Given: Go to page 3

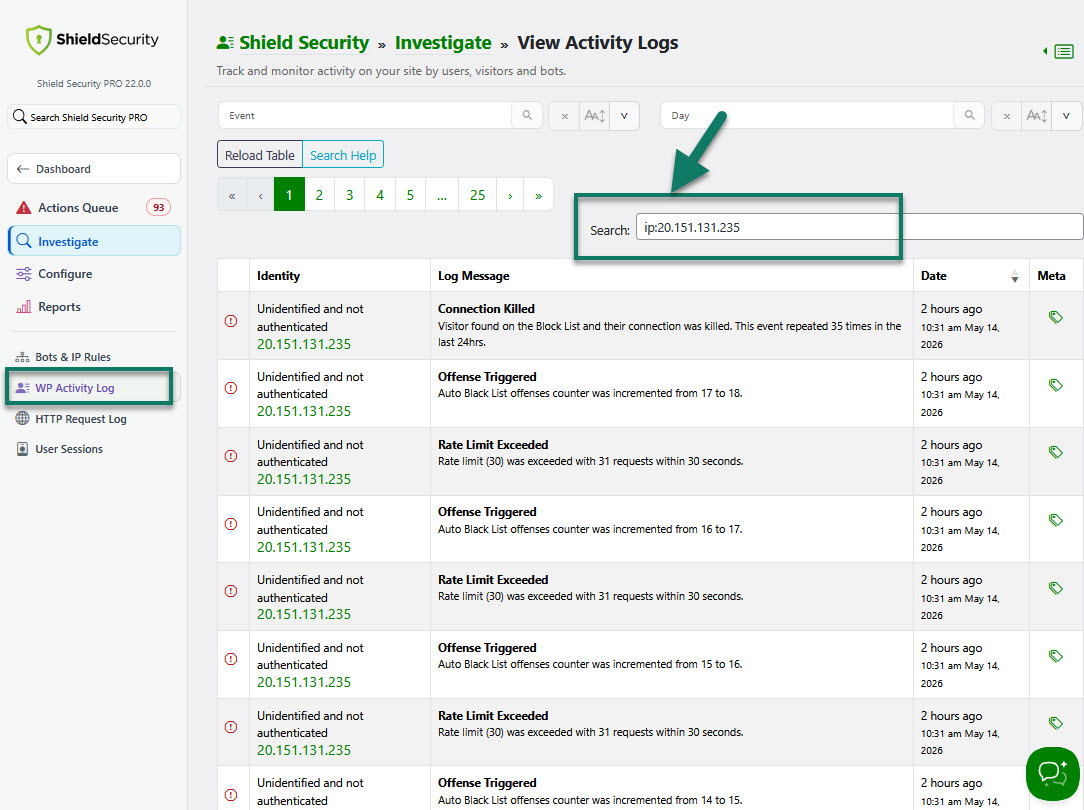Looking at the screenshot, I should [350, 196].
